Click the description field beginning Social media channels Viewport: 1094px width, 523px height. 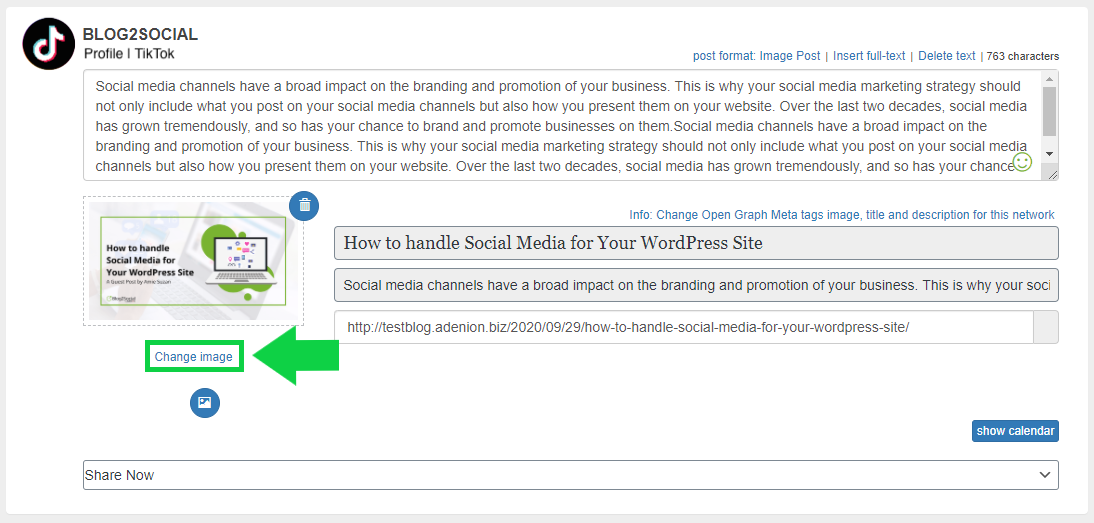coord(696,285)
